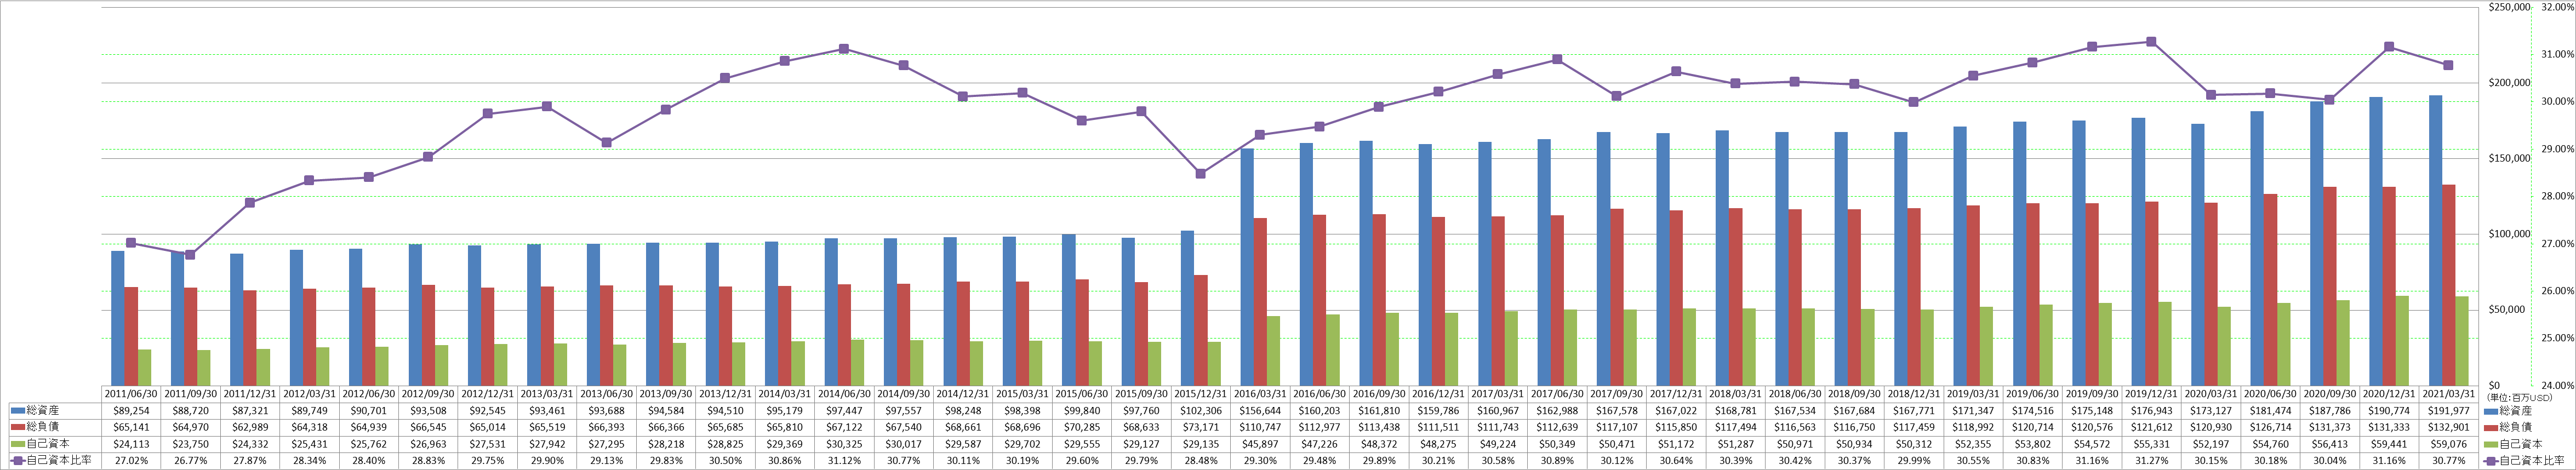Click the 30.77% cell under 2021/03/31
The height and width of the screenshot is (470, 2576).
click(x=2449, y=461)
